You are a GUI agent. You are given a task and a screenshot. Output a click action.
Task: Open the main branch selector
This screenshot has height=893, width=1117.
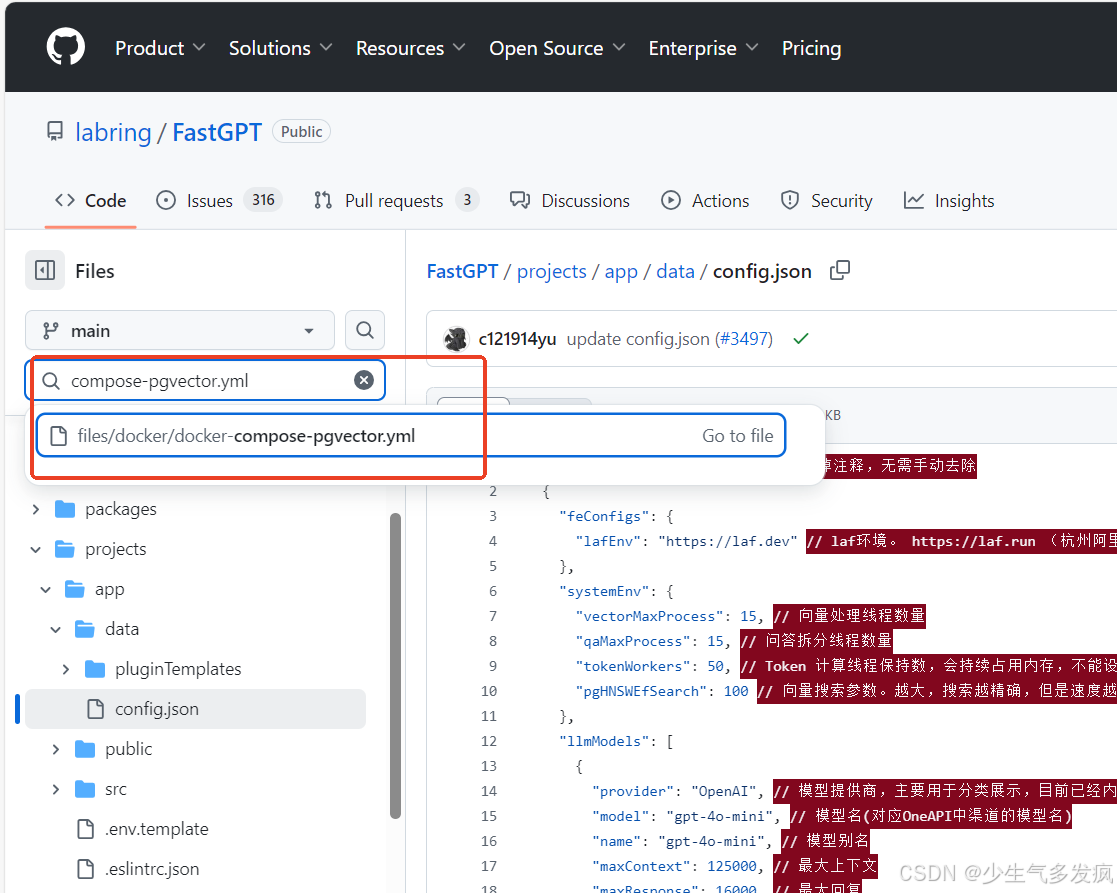(180, 330)
